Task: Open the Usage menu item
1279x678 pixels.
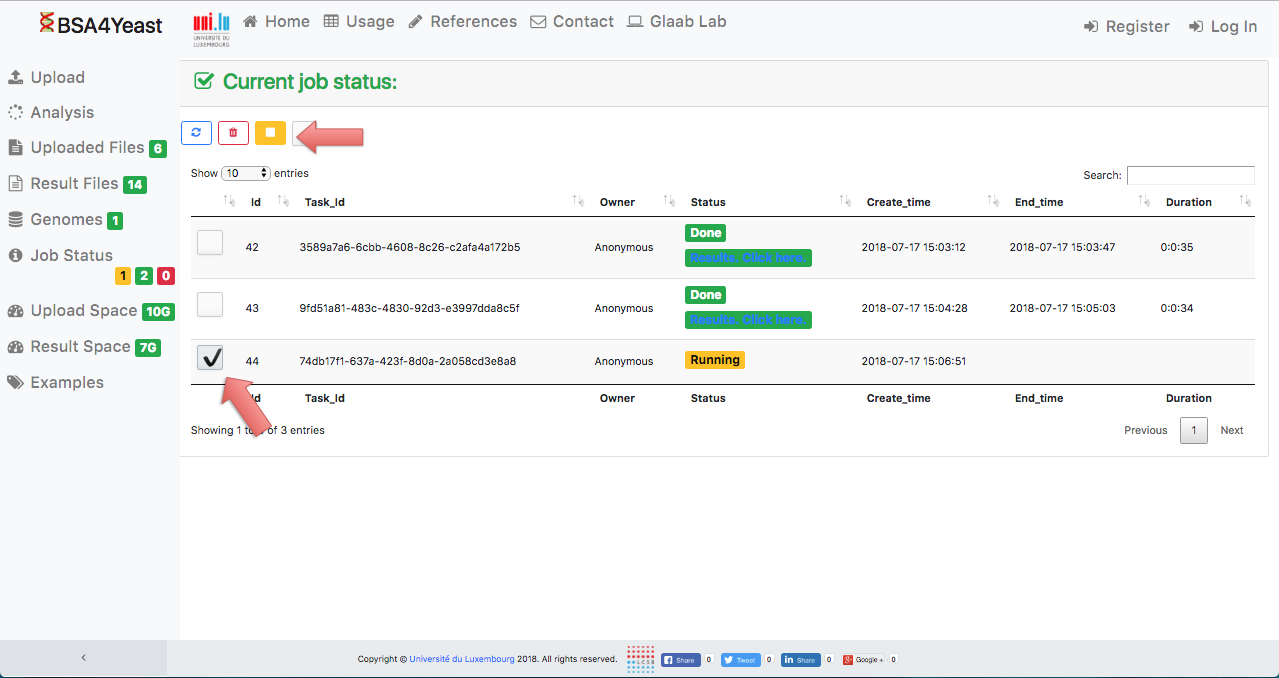Action: tap(358, 22)
